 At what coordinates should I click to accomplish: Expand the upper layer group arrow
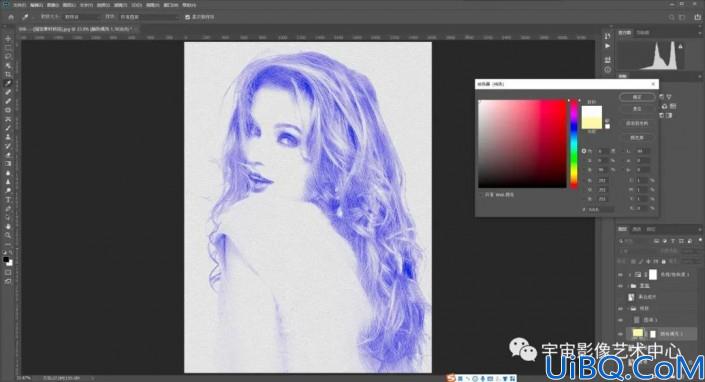point(629,286)
